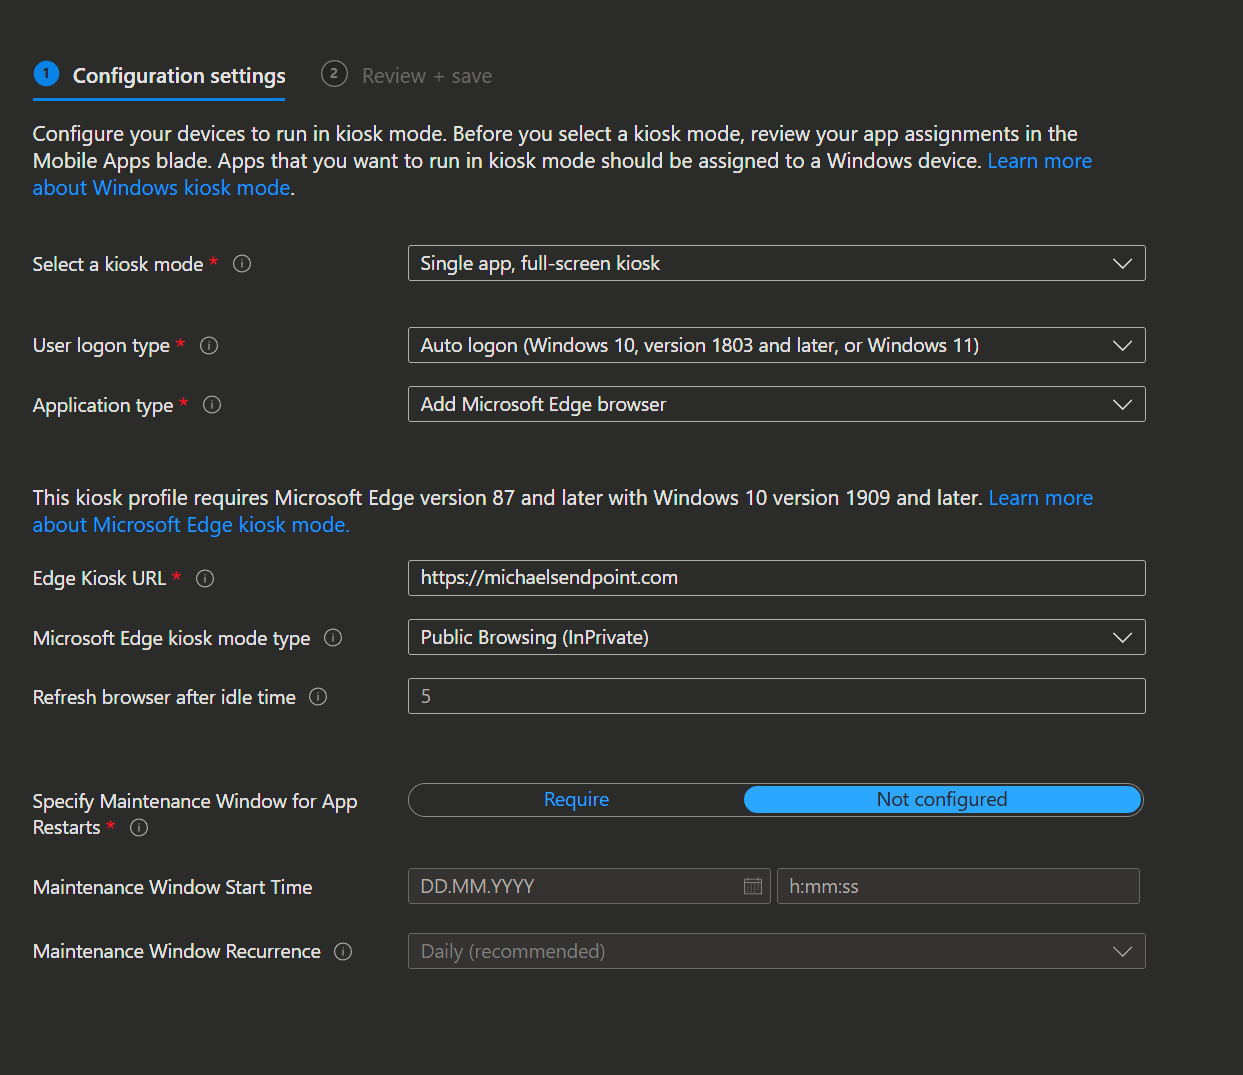The height and width of the screenshot is (1075, 1243).
Task: Click the Edge Kiosk URL input field
Action: pos(776,577)
